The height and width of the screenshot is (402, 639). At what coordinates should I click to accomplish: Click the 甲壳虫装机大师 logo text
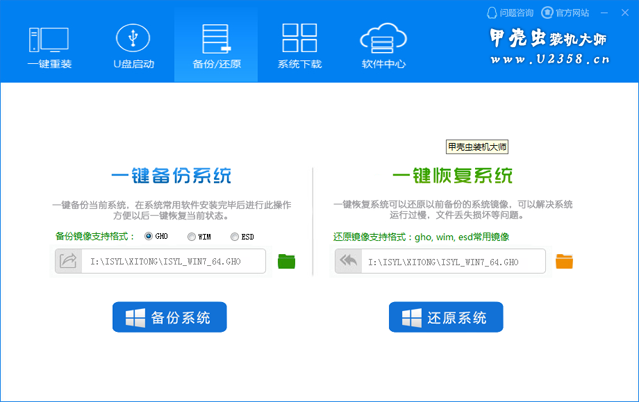point(549,38)
